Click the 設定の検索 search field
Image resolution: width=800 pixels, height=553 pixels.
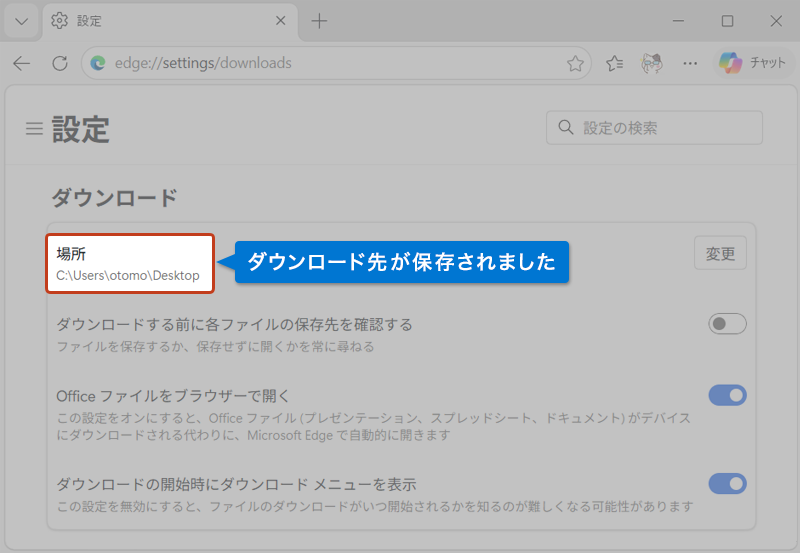tap(654, 128)
